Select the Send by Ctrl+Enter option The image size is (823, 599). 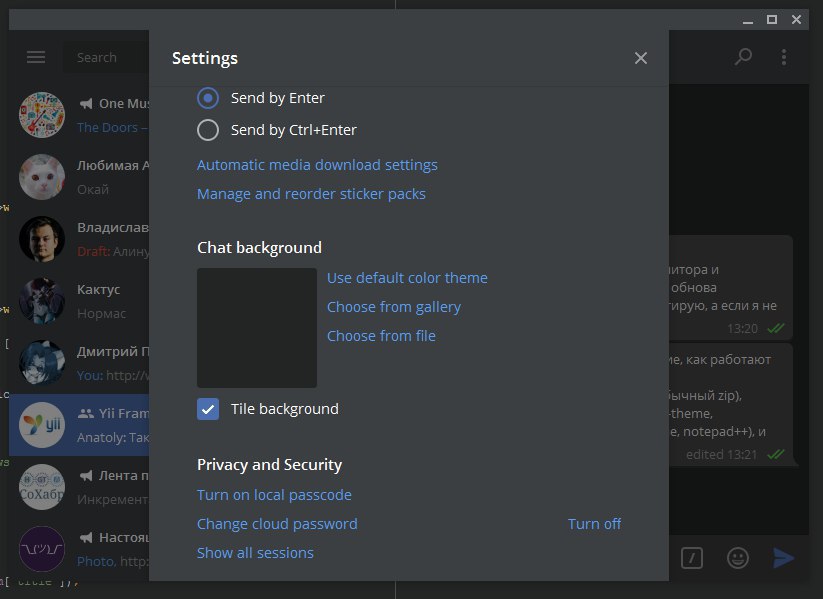(x=208, y=129)
